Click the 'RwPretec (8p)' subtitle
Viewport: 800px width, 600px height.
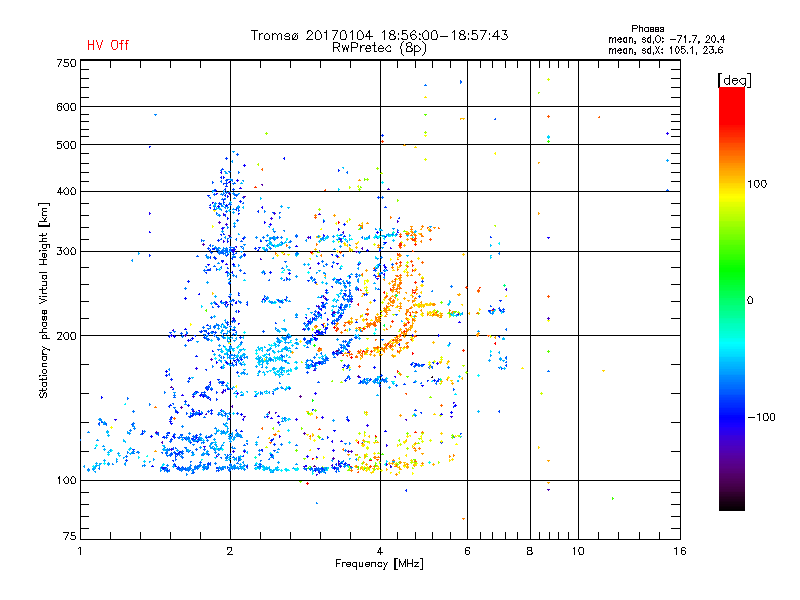[379, 47]
